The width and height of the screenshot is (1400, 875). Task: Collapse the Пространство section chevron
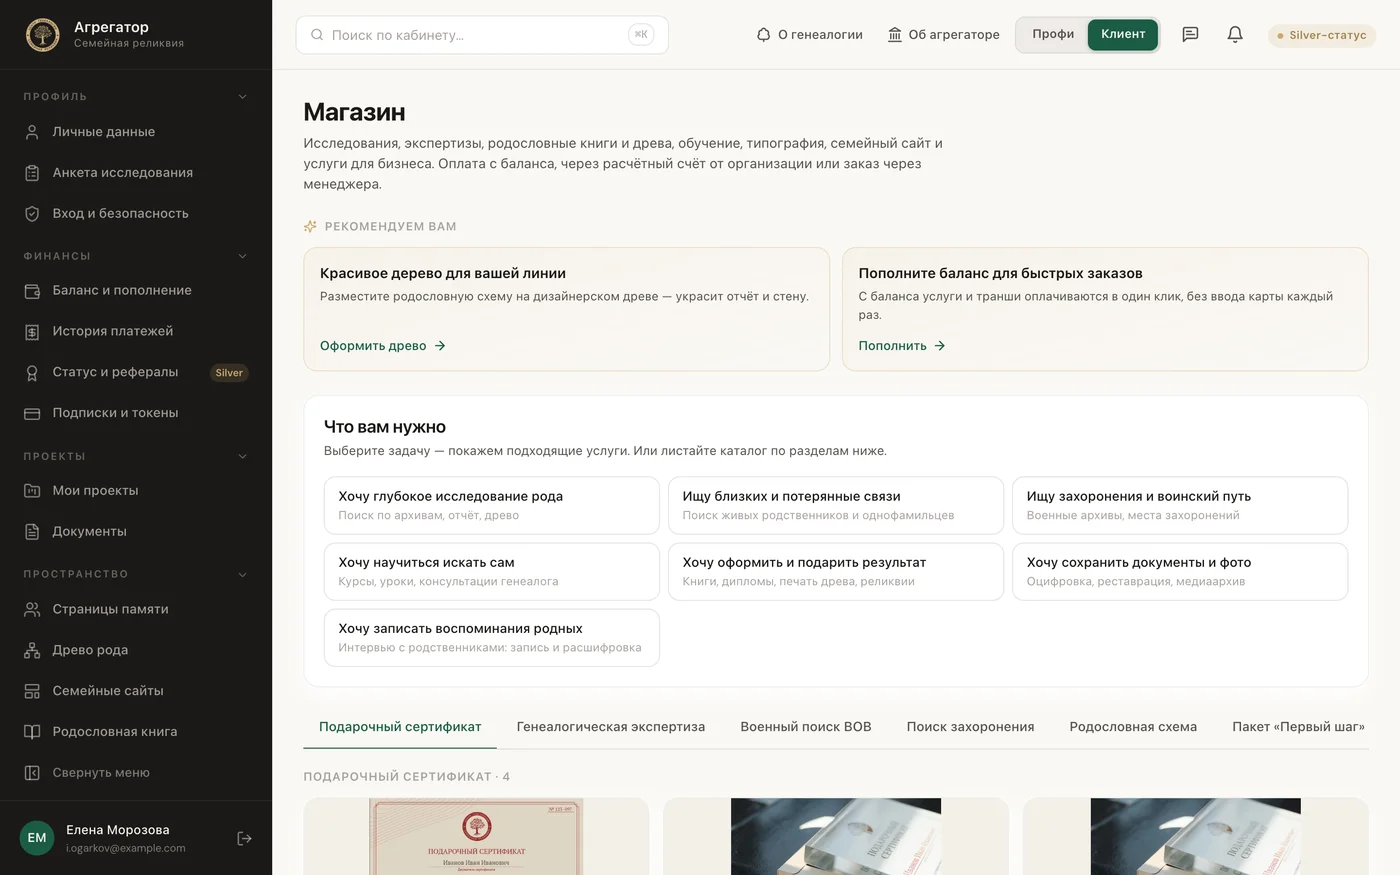tap(242, 575)
